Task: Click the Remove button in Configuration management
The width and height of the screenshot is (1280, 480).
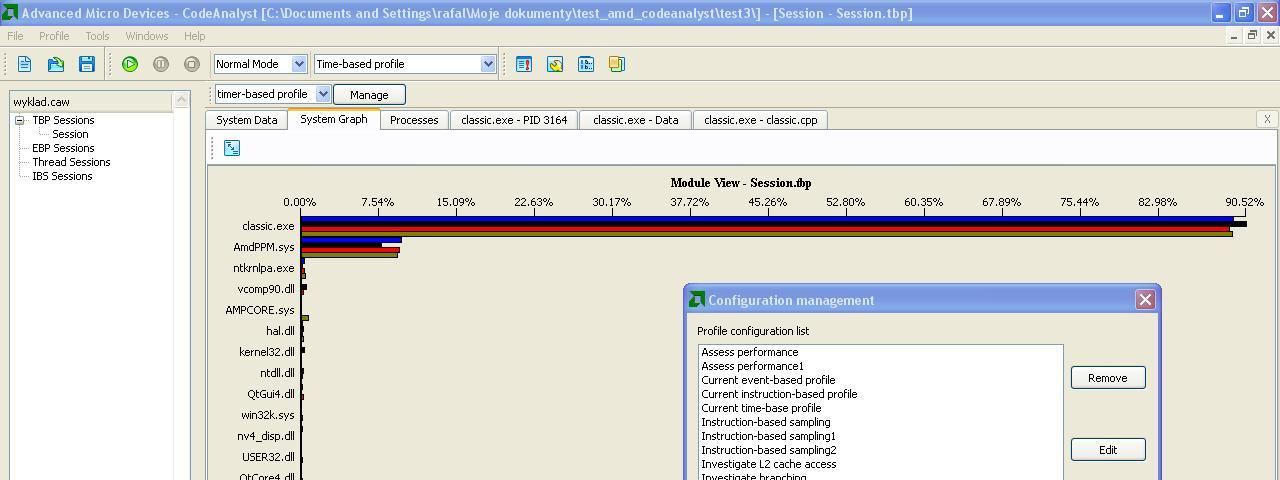Action: (1108, 378)
